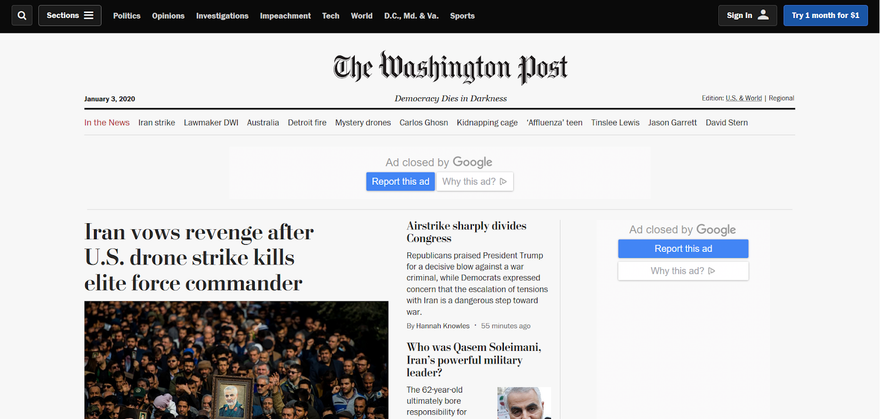
Task: Expand the Sections hamburger menu
Action: click(70, 16)
